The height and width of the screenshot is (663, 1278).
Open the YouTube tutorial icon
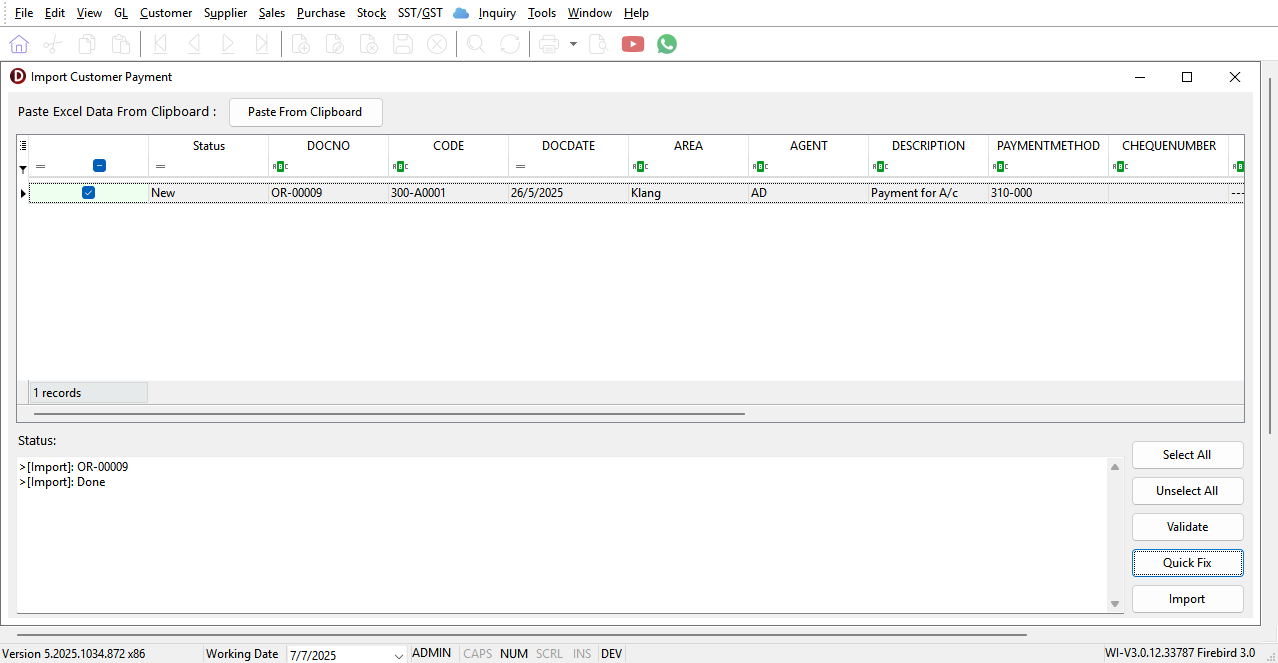click(632, 44)
